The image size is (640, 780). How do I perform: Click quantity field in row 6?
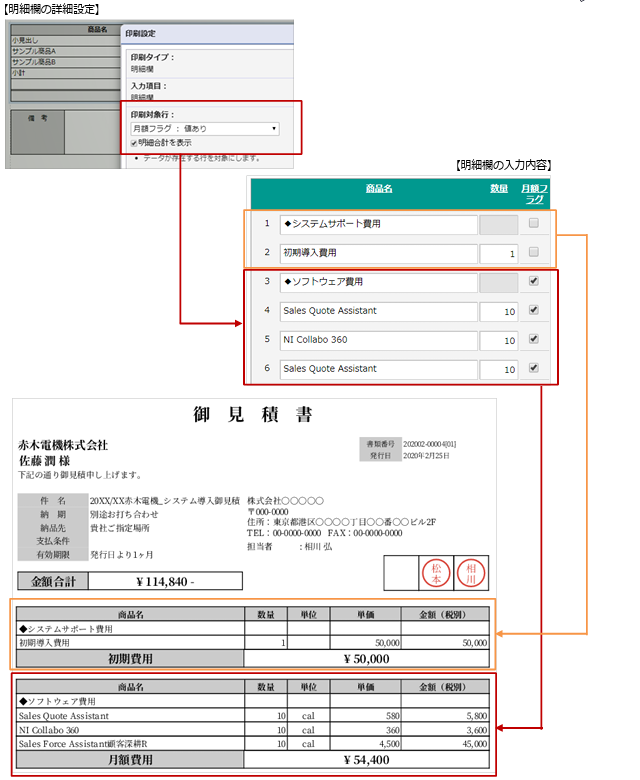(499, 370)
